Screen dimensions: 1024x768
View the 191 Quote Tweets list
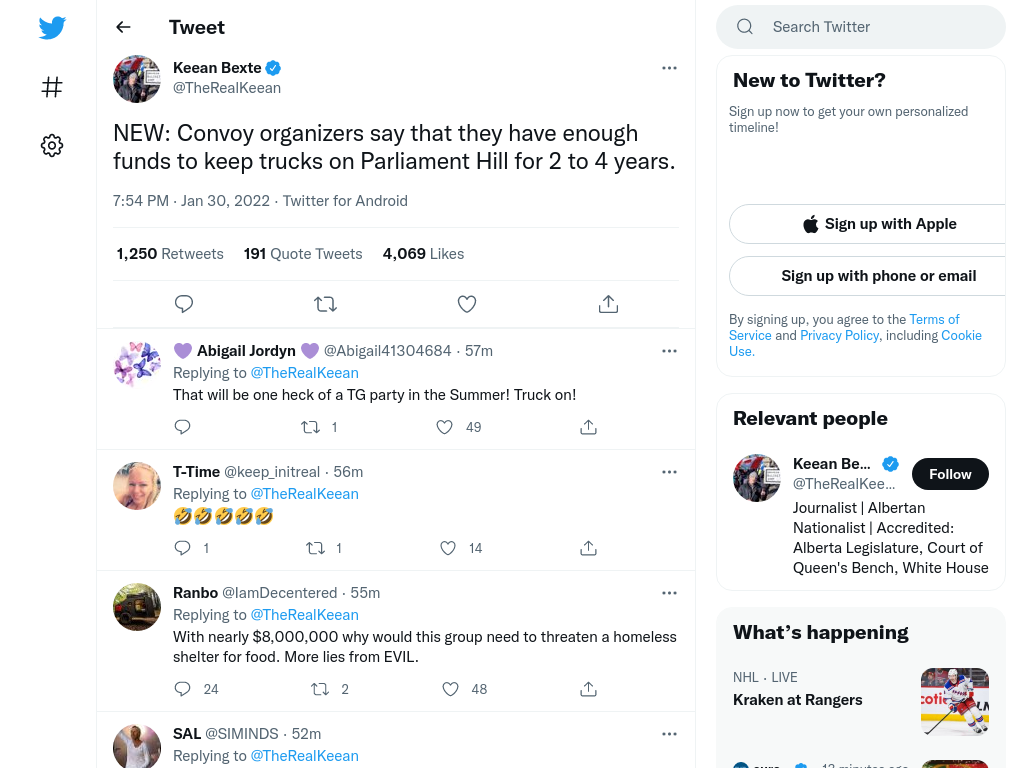click(303, 254)
